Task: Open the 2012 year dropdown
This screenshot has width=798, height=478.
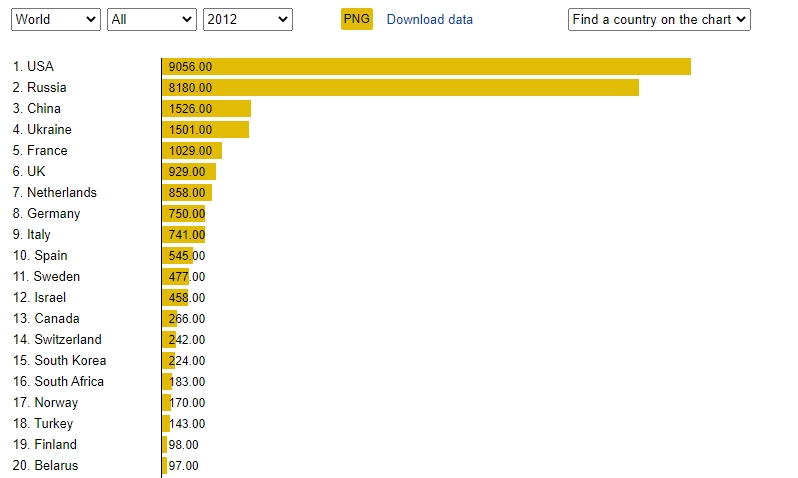Action: coord(248,19)
